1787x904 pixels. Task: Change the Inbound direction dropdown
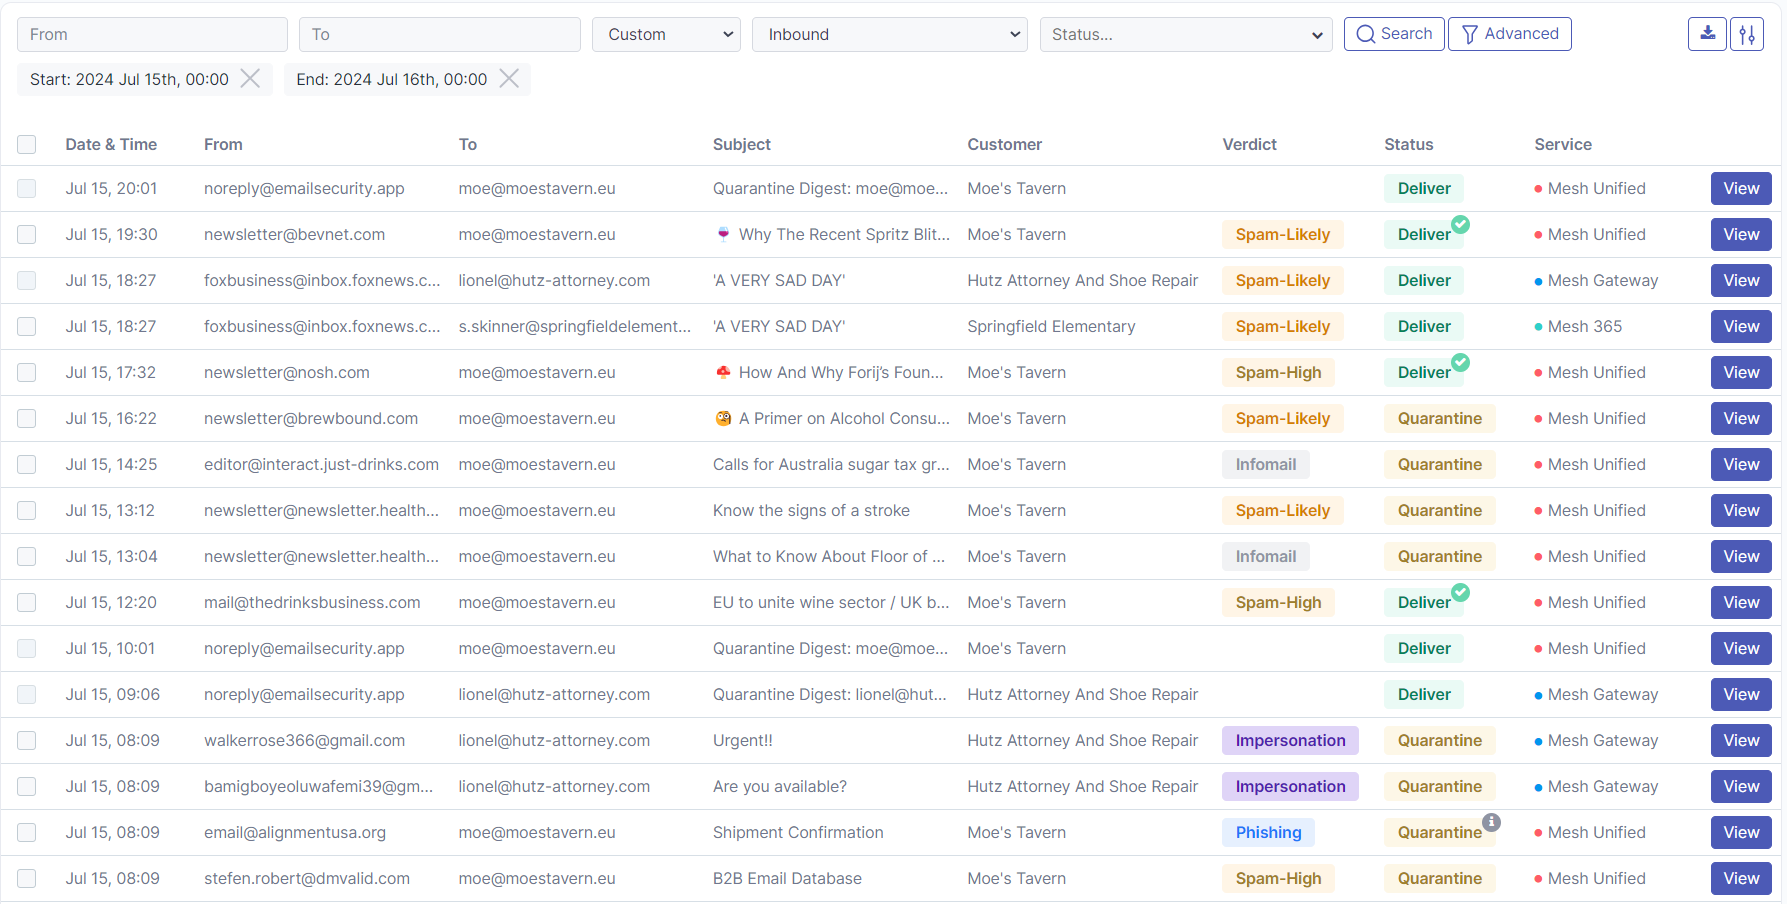pyautogui.click(x=889, y=33)
